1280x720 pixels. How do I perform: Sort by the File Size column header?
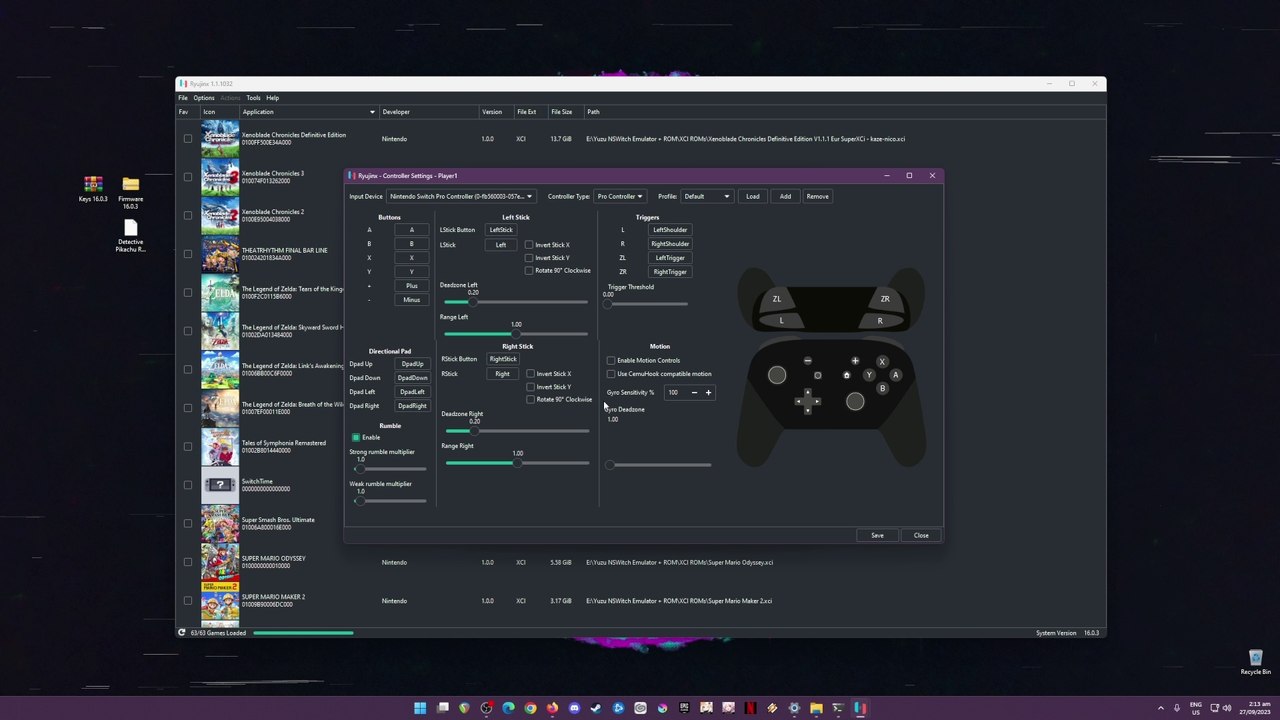(562, 112)
